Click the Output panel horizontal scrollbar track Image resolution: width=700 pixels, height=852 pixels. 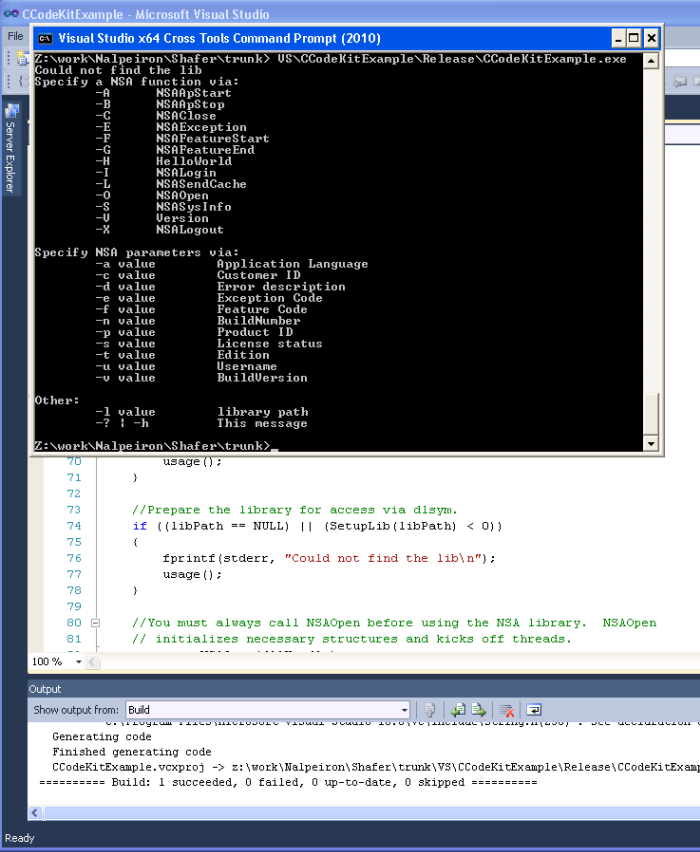(x=371, y=813)
